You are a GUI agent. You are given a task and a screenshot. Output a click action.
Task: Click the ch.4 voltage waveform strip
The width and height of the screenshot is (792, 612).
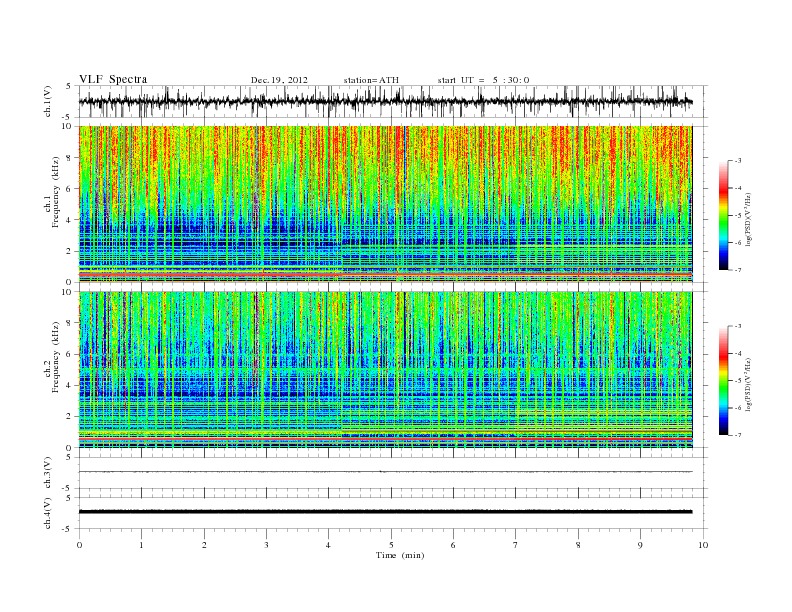pos(393,513)
